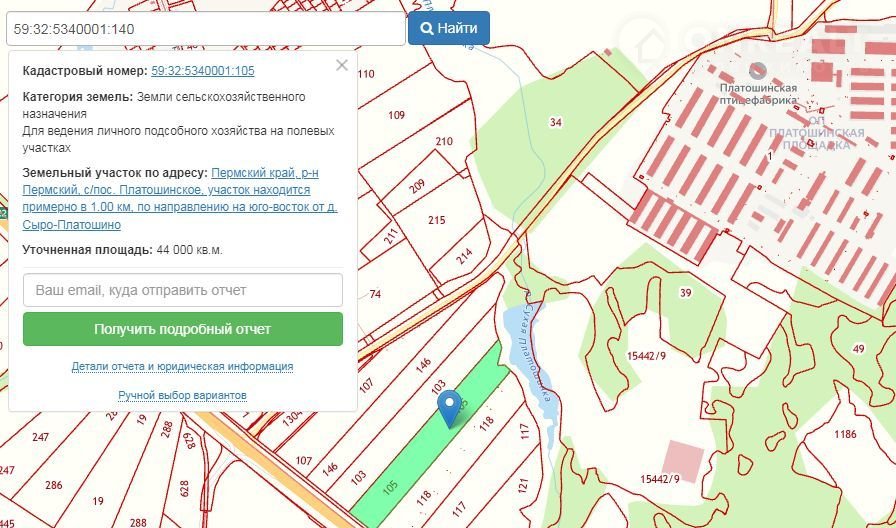The width and height of the screenshot is (896, 528).
Task: Select parcel 39 on the map
Action: coord(684,293)
